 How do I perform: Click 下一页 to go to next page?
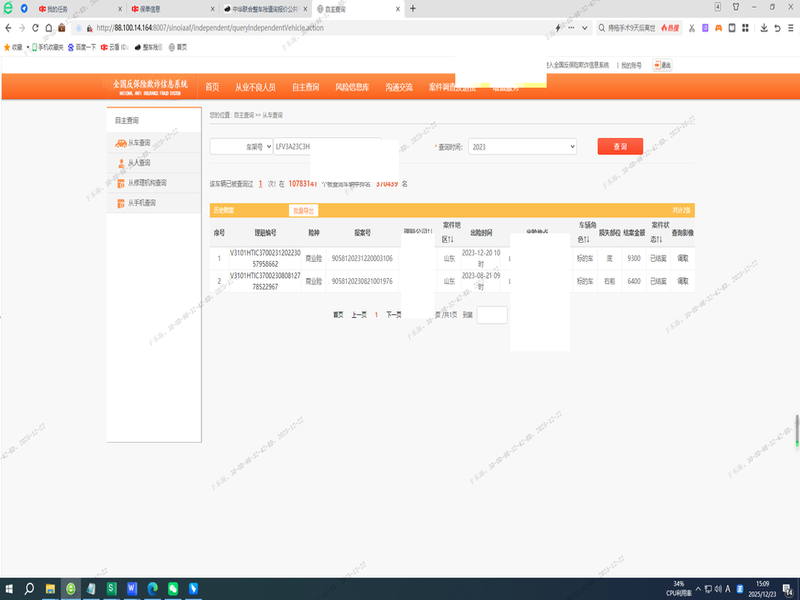[393, 315]
